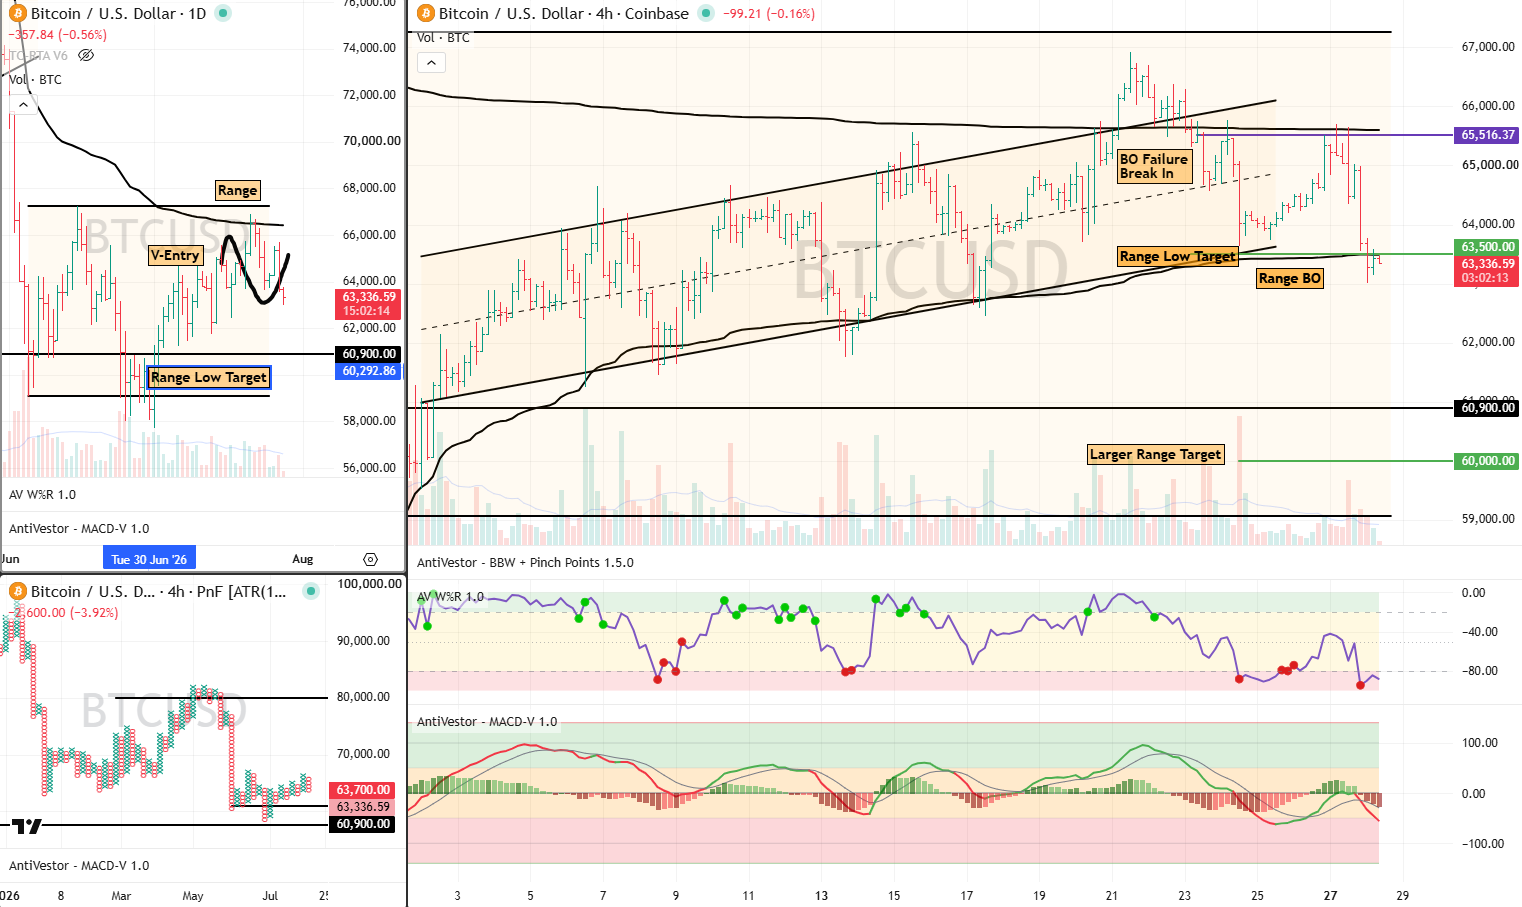Click the 60,900.00 price label on the 4h chart

1487,407
